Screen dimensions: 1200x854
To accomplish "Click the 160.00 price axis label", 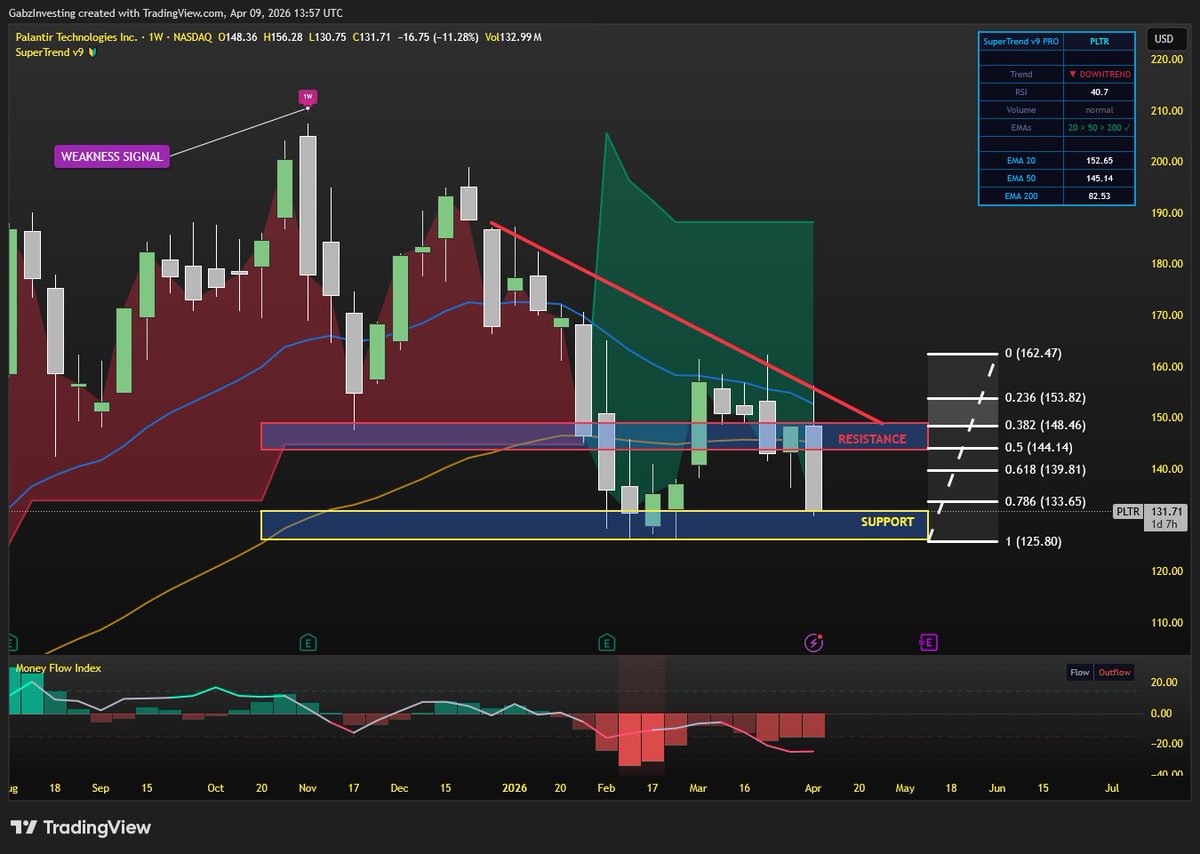I will [x=1166, y=367].
